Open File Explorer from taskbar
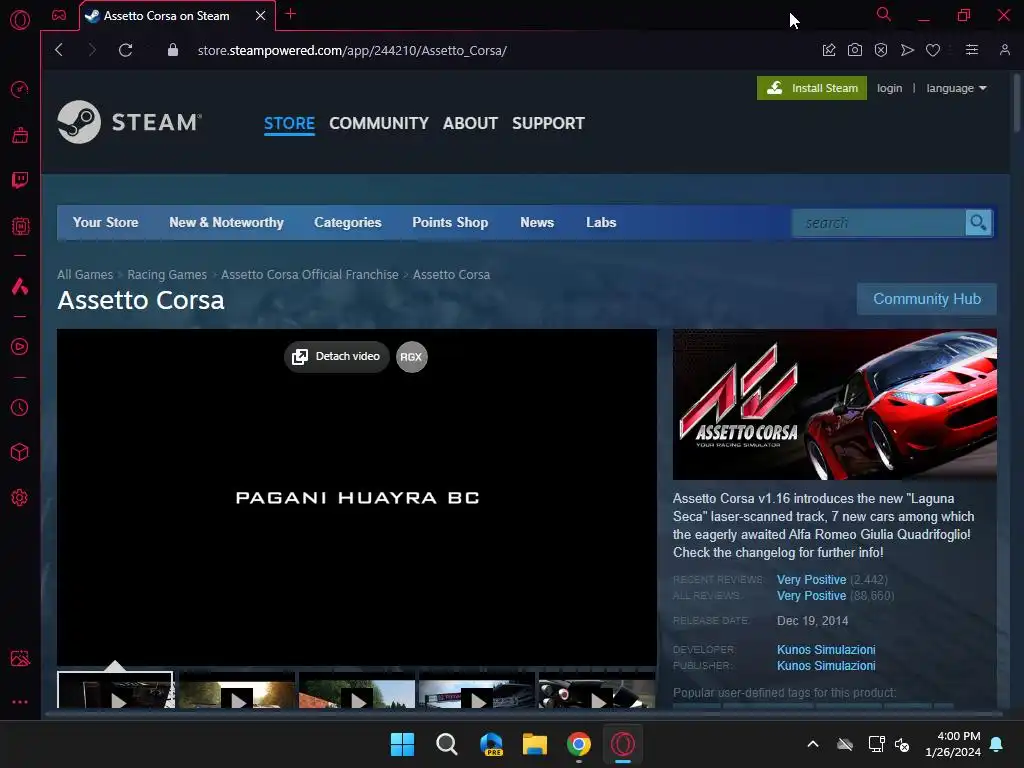The image size is (1024, 768). coord(534,744)
